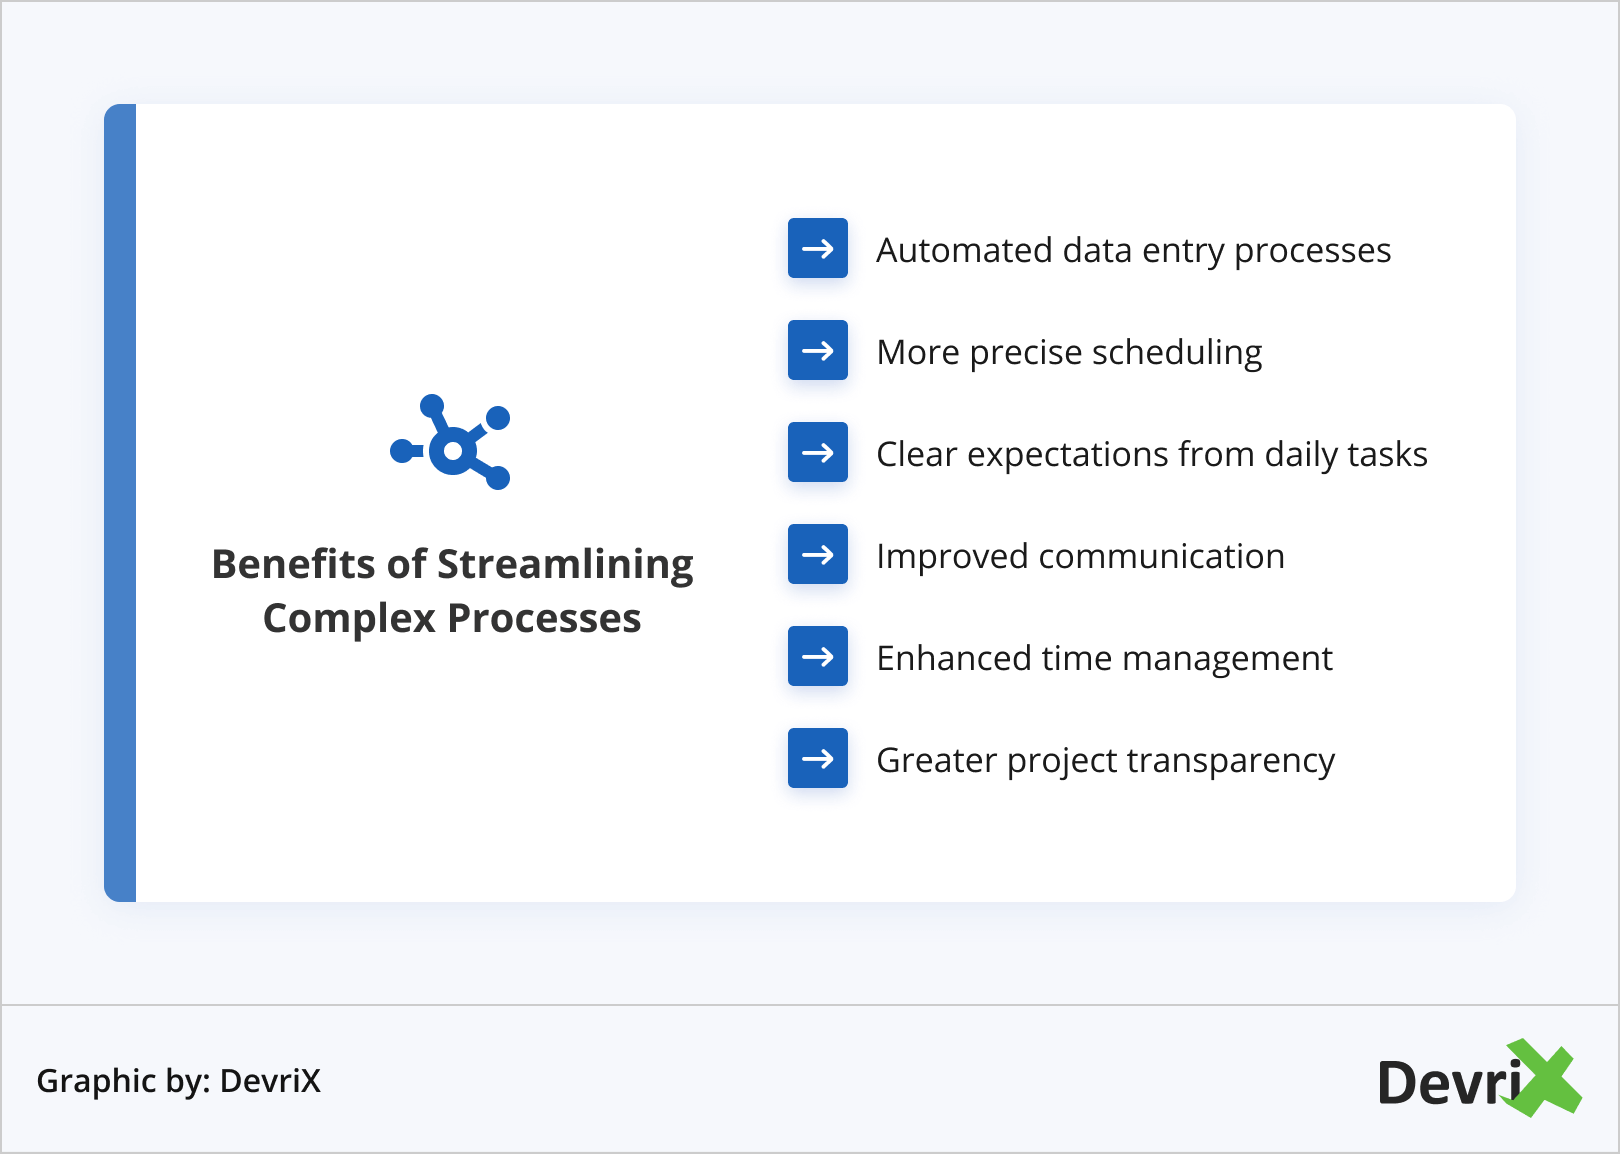The image size is (1620, 1154).
Task: Click the "Graphic by: DevriX" credit text
Action: point(178,1080)
